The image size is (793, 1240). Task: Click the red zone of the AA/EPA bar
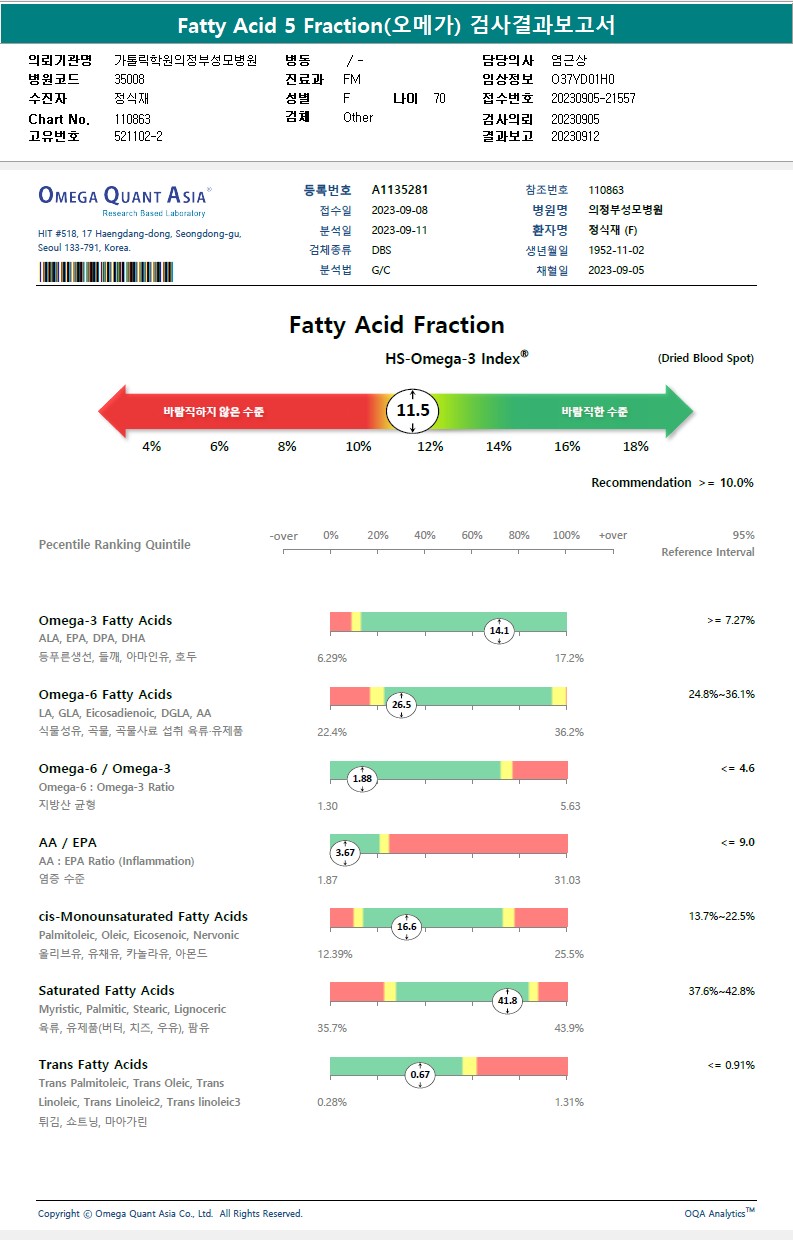click(478, 844)
